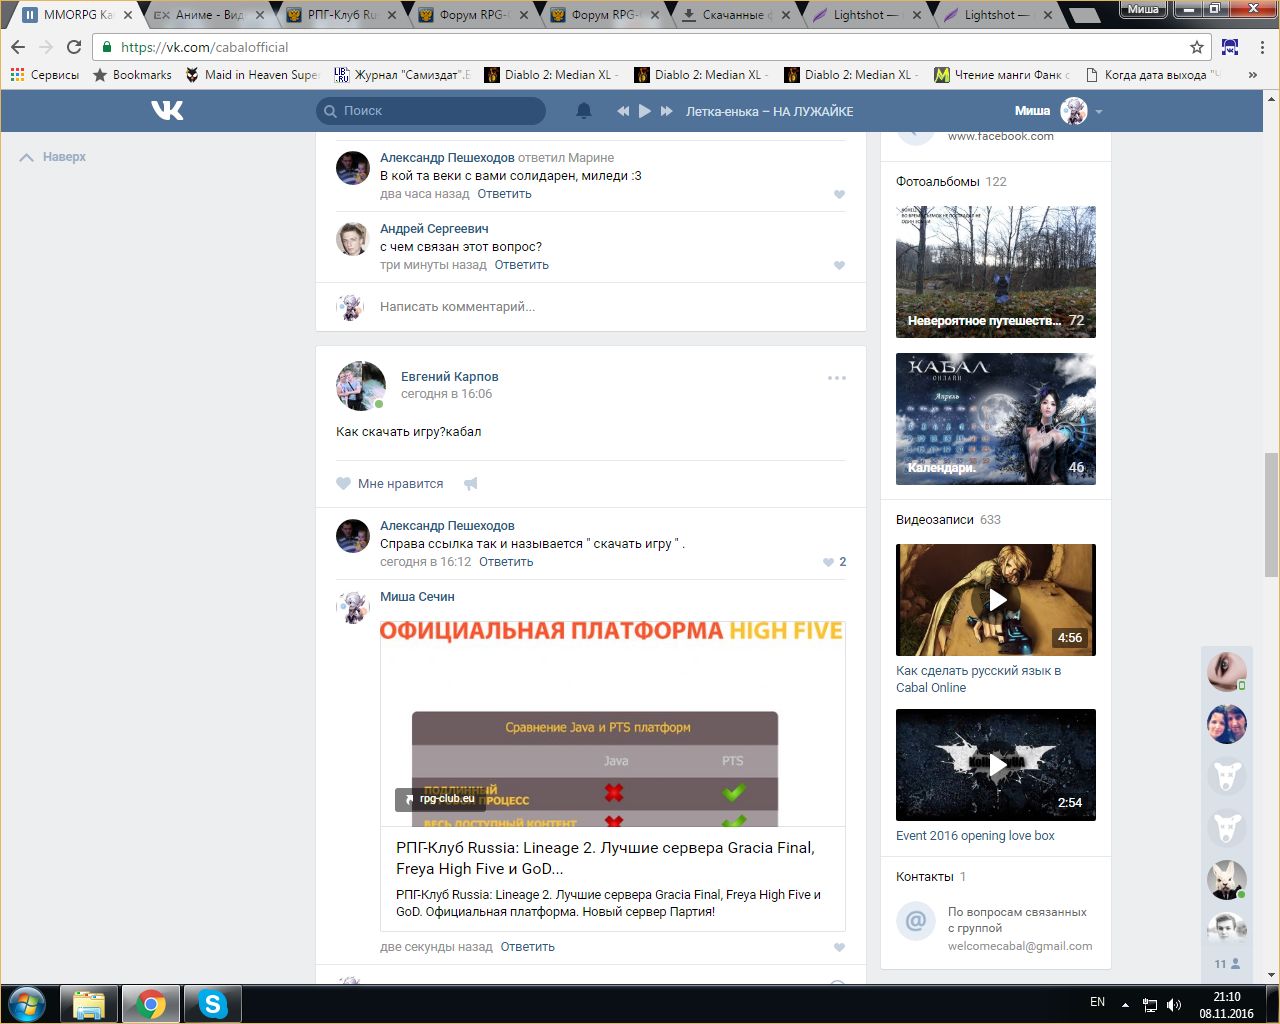The width and height of the screenshot is (1280, 1024).
Task: Reload the current page
Action: (x=74, y=47)
